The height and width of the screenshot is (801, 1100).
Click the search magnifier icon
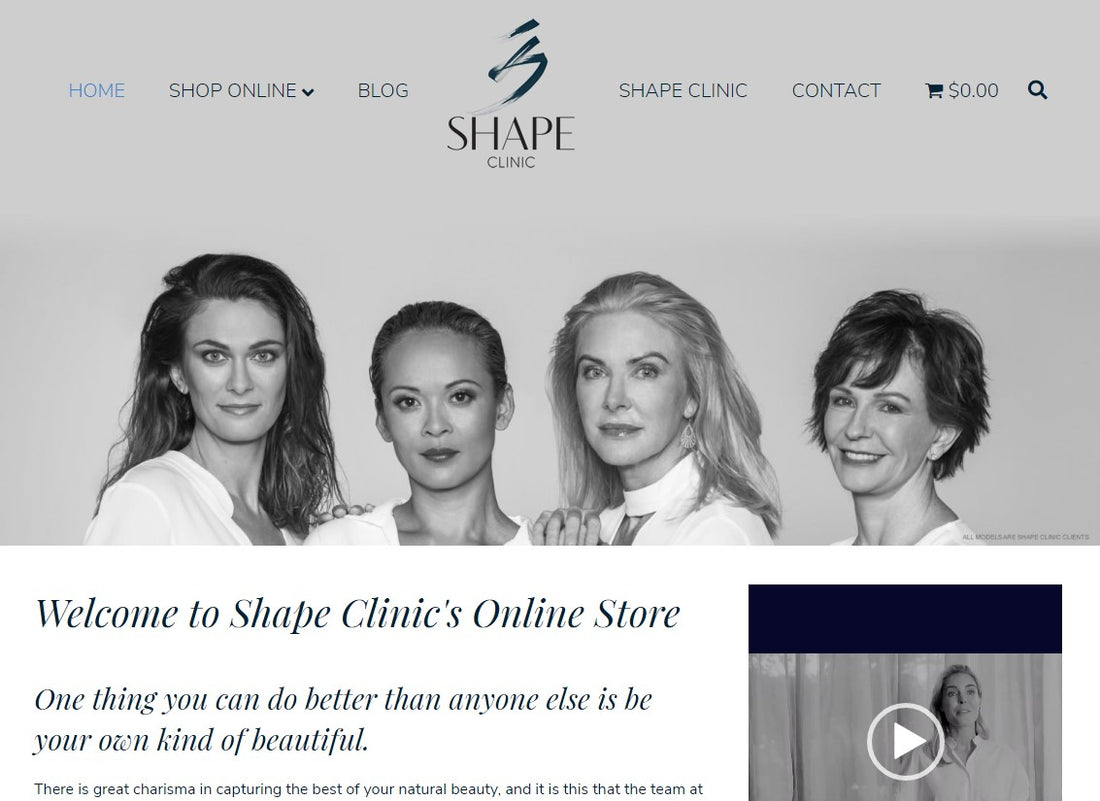[1038, 90]
